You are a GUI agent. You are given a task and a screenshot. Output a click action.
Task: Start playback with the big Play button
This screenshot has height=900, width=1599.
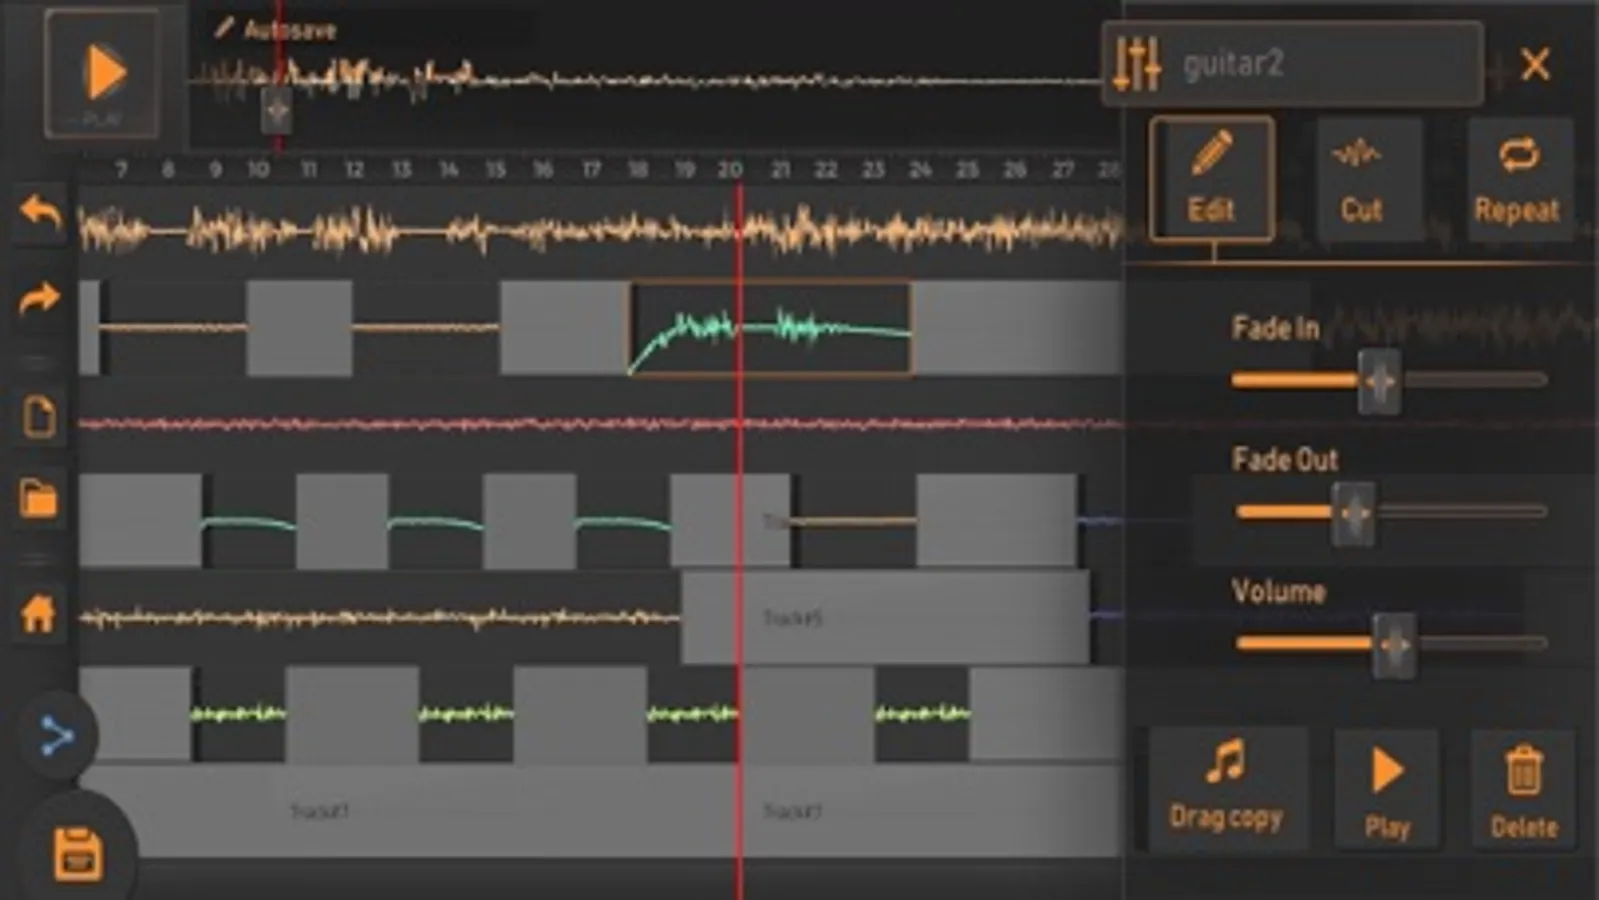[x=102, y=74]
